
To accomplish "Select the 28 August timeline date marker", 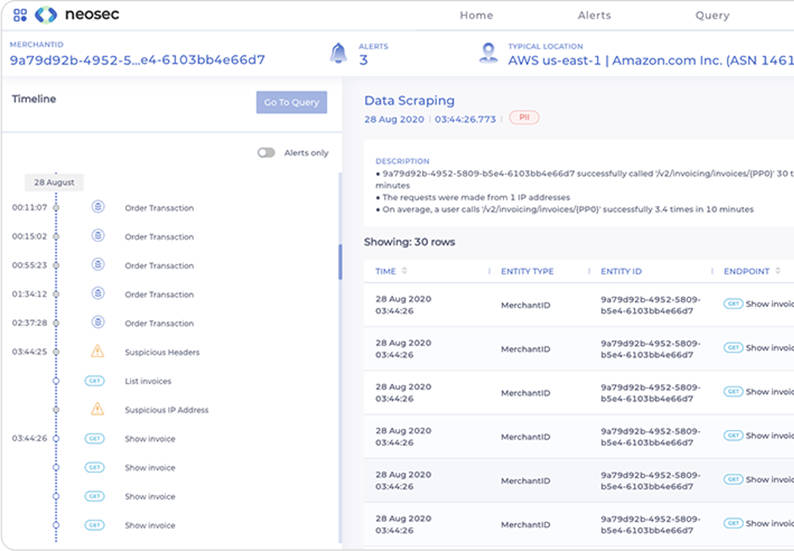I will [55, 182].
